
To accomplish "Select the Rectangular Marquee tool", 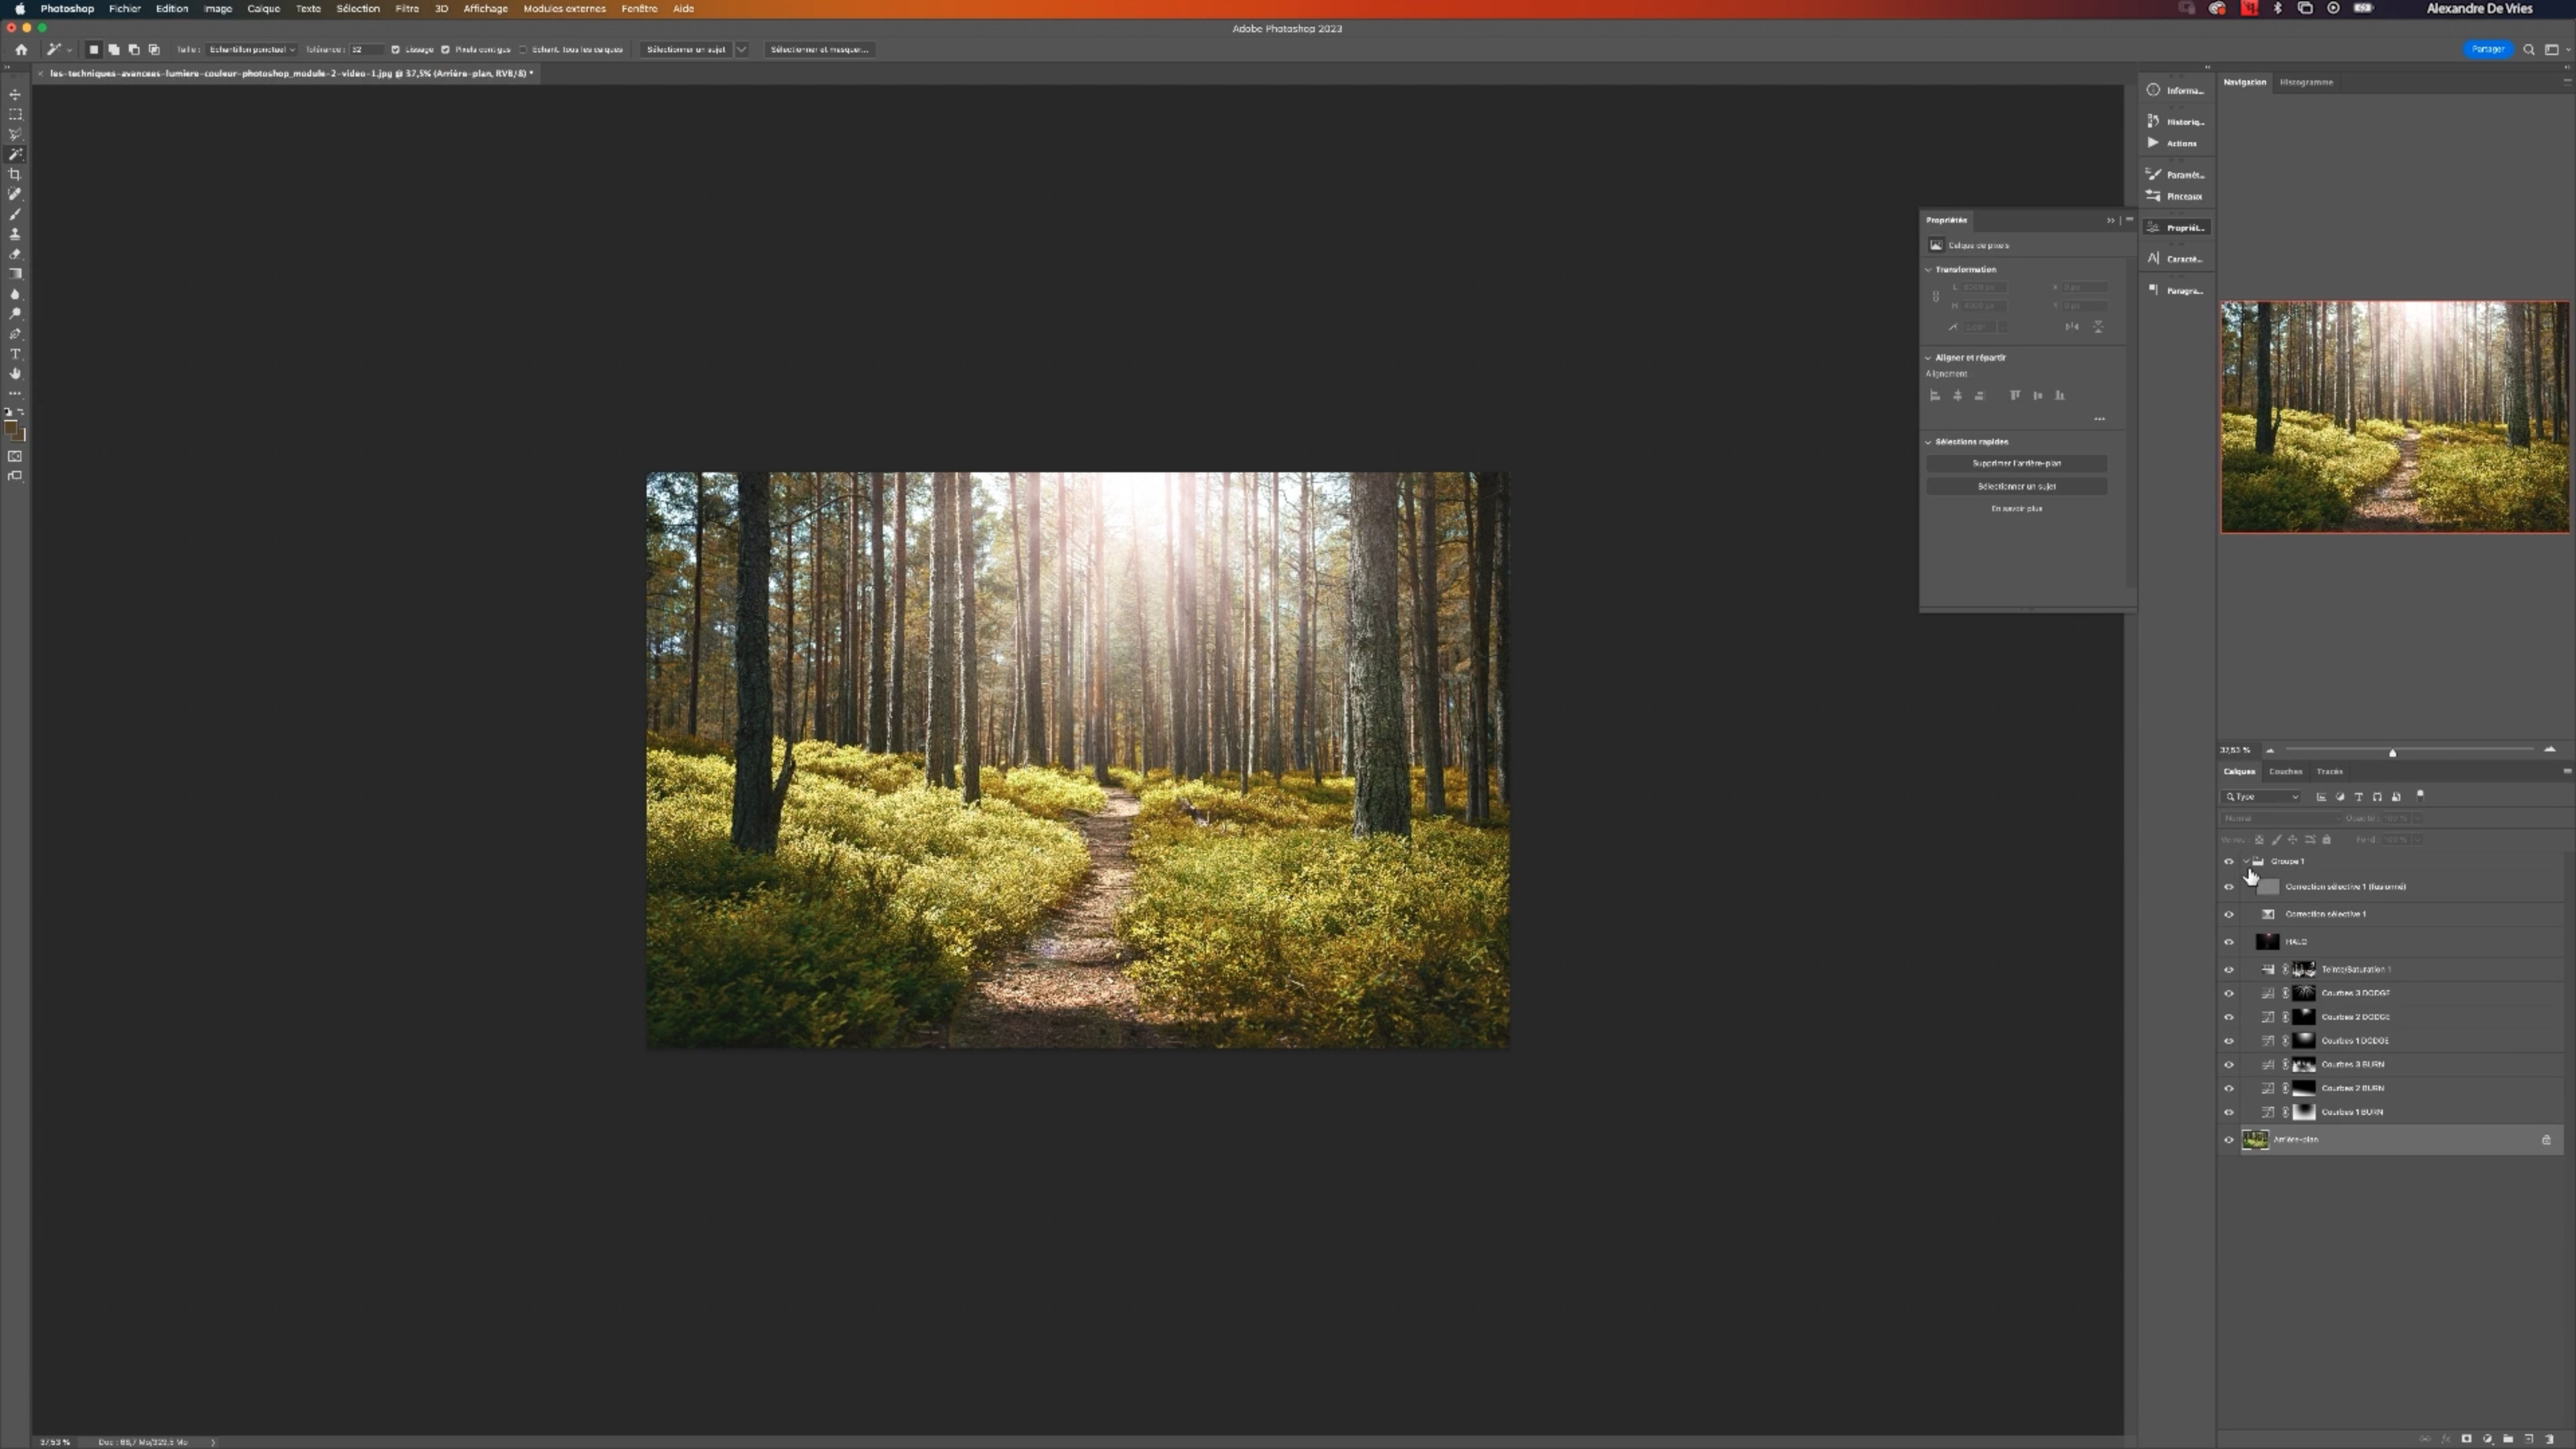I will point(15,115).
